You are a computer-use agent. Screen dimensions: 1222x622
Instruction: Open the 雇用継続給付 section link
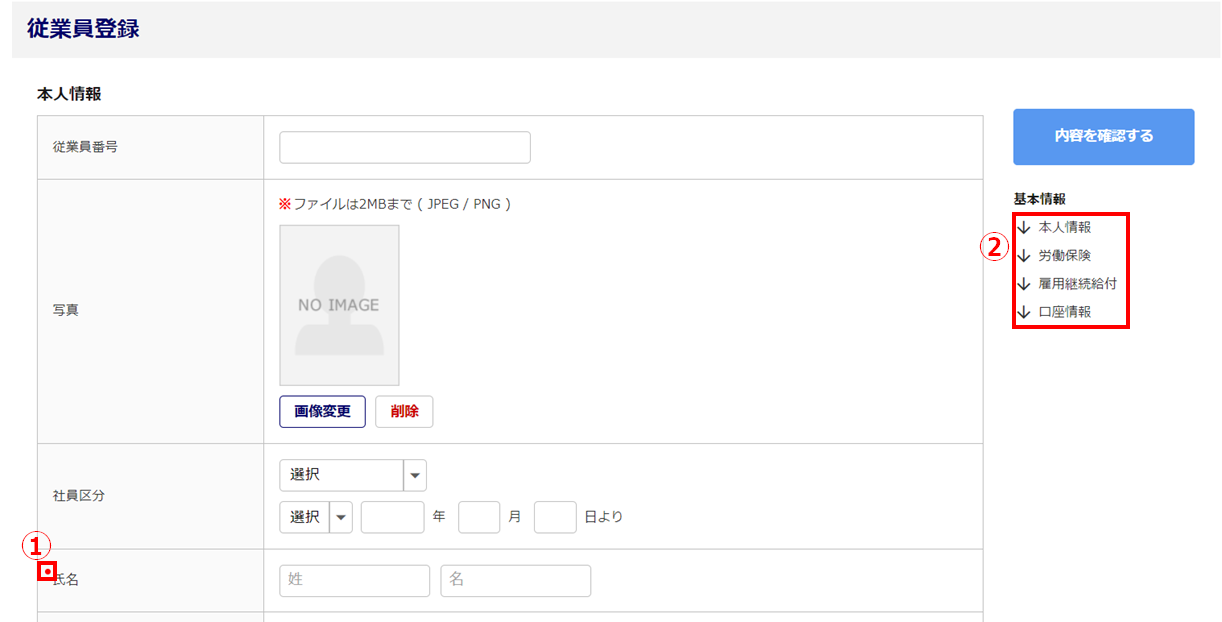(x=1077, y=284)
